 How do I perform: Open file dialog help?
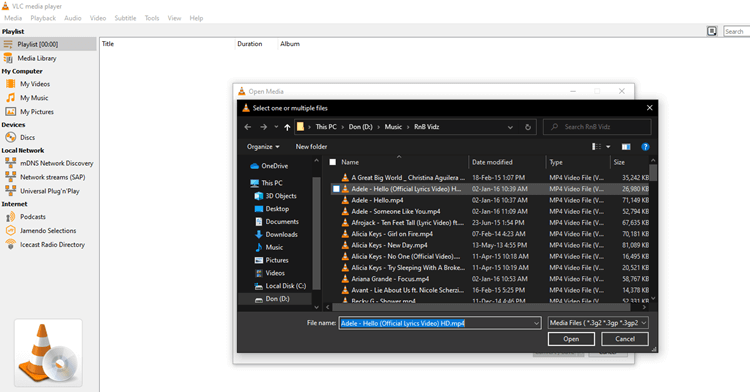click(645, 147)
